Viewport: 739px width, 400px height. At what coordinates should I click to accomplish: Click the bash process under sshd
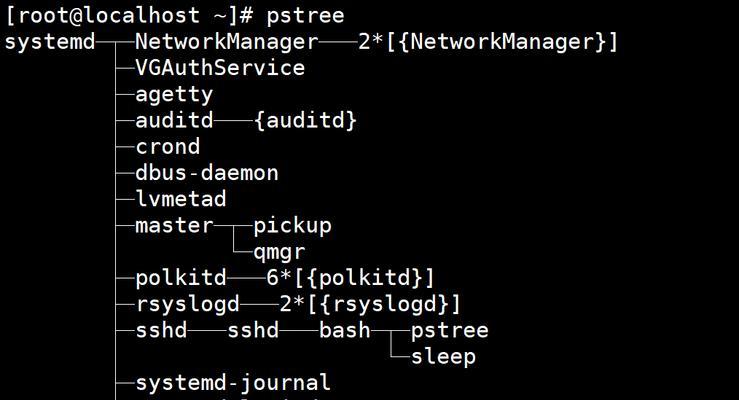point(345,330)
